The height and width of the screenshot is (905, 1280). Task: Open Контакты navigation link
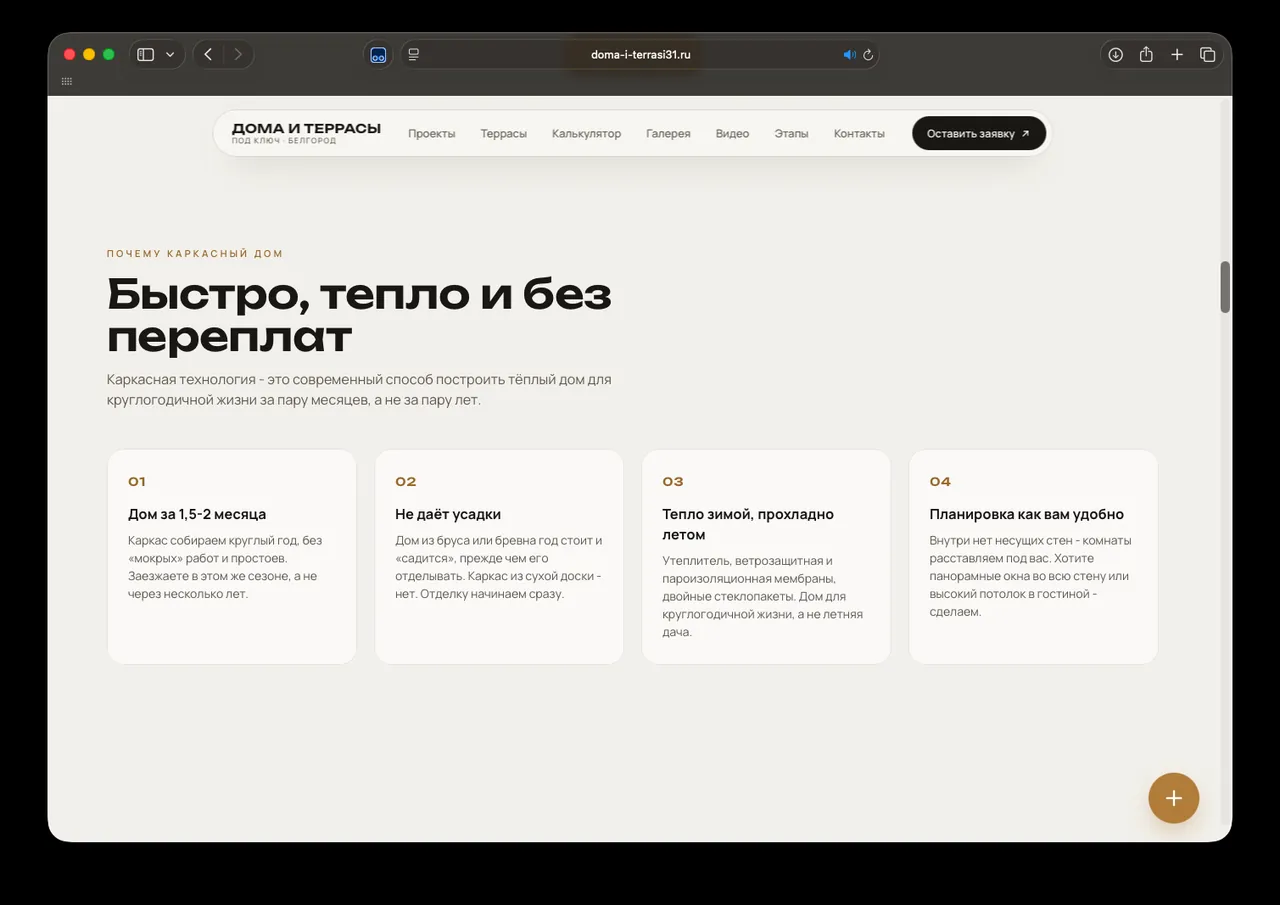point(859,134)
